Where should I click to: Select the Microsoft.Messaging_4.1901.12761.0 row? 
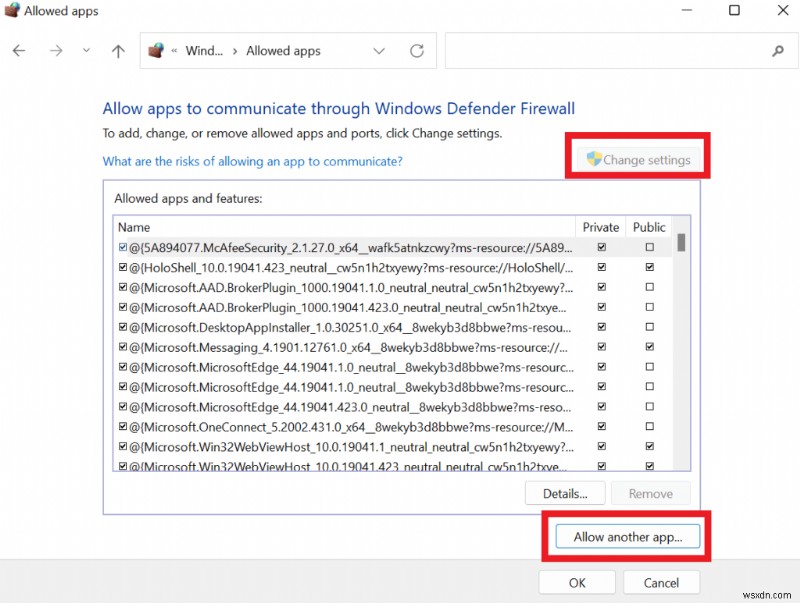[393, 347]
